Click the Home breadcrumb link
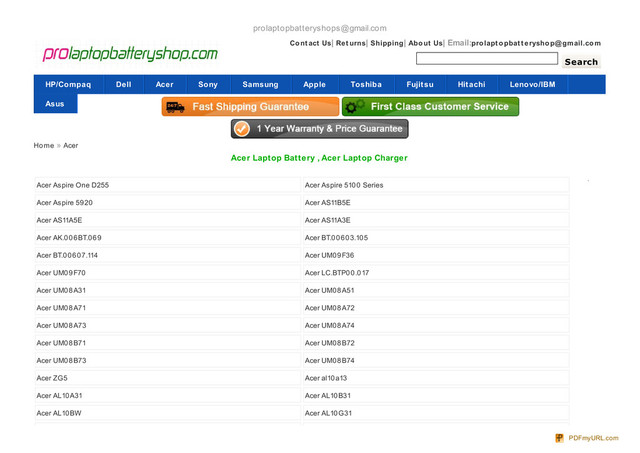This screenshot has height=453, width=640. tap(44, 146)
